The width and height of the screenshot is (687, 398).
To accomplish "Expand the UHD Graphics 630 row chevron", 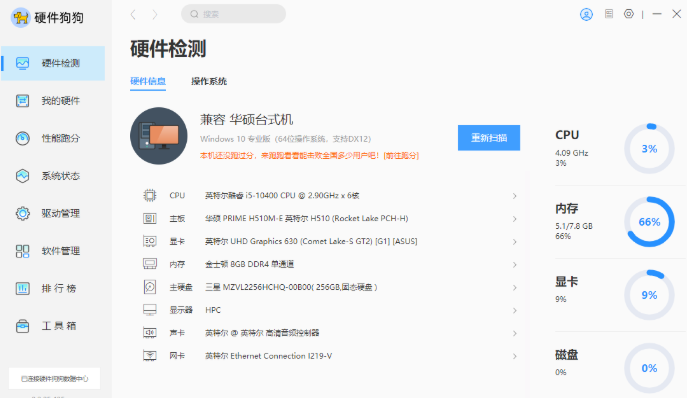I will coord(515,242).
